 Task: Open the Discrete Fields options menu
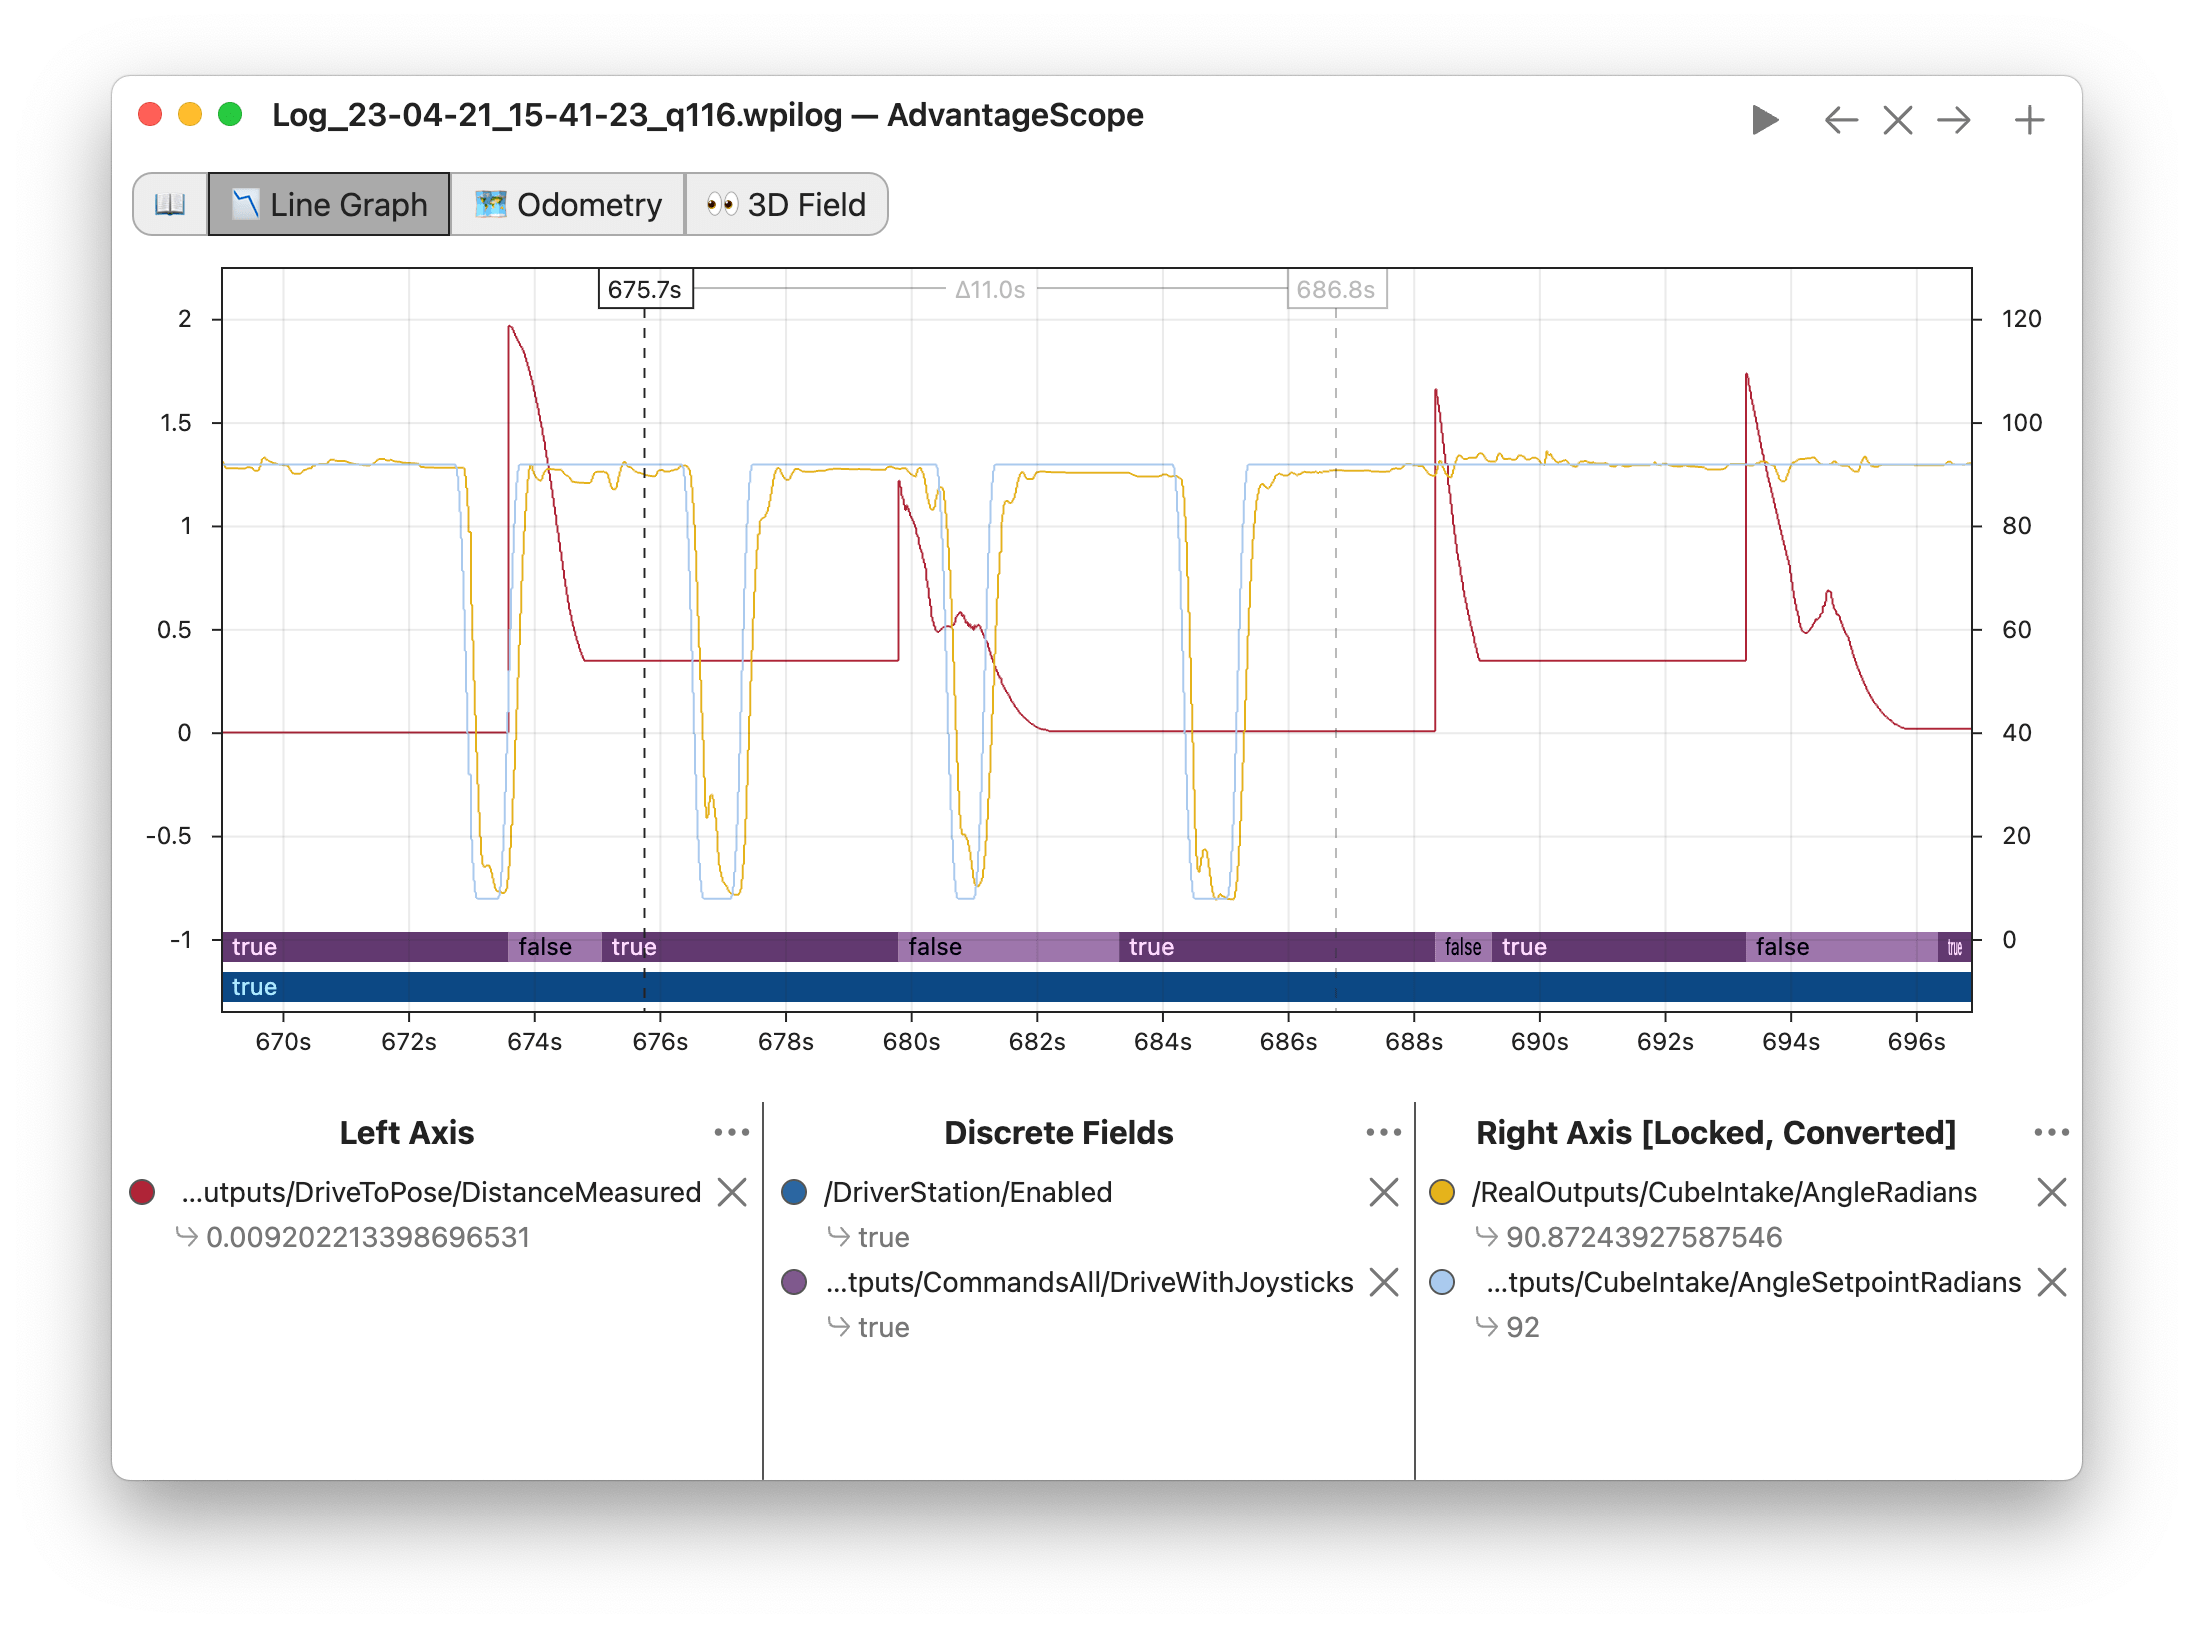1381,1132
